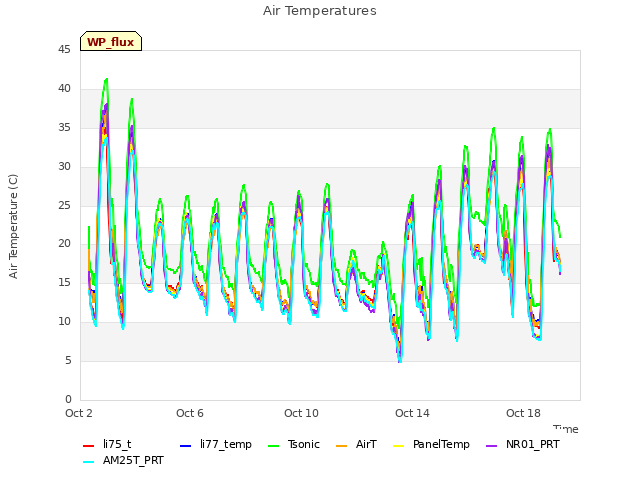Toggle the li77_temp legend entry
The width and height of the screenshot is (640, 480).
click(x=216, y=444)
